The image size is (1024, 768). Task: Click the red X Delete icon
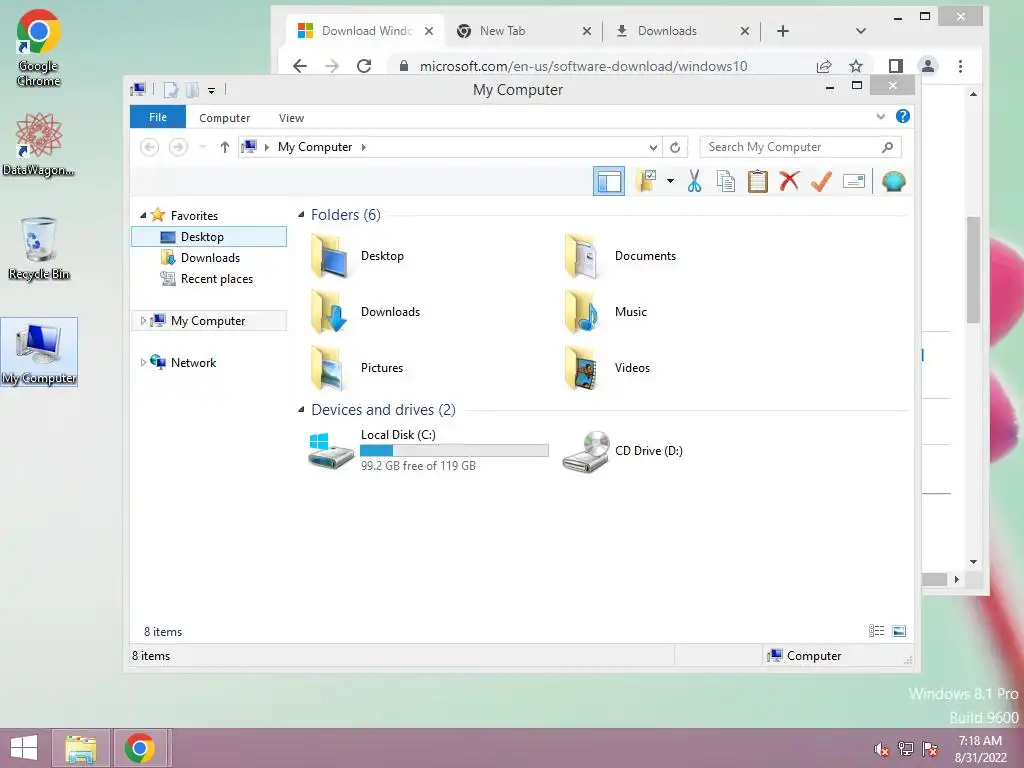(789, 181)
